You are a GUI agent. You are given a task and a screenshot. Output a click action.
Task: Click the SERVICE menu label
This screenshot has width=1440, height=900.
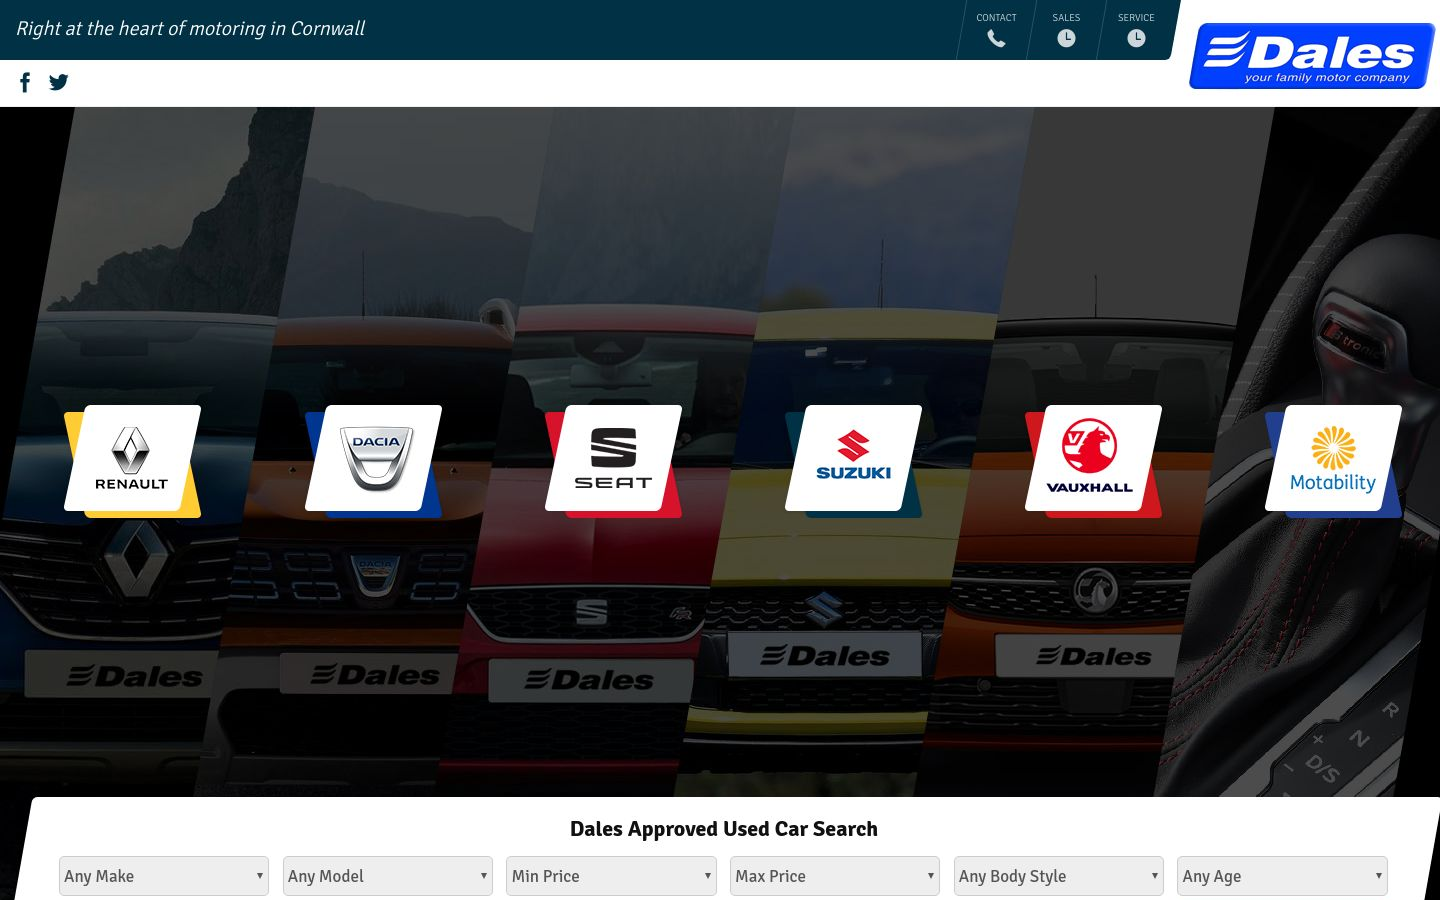pyautogui.click(x=1136, y=17)
